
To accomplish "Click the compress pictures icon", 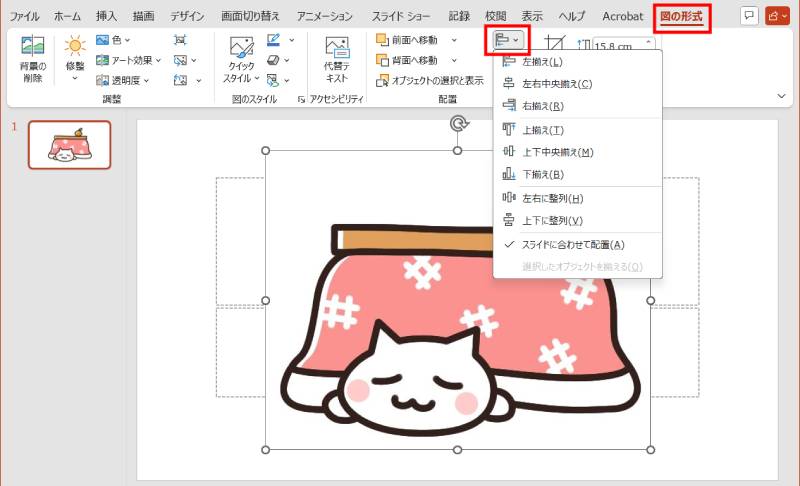I will point(180,40).
